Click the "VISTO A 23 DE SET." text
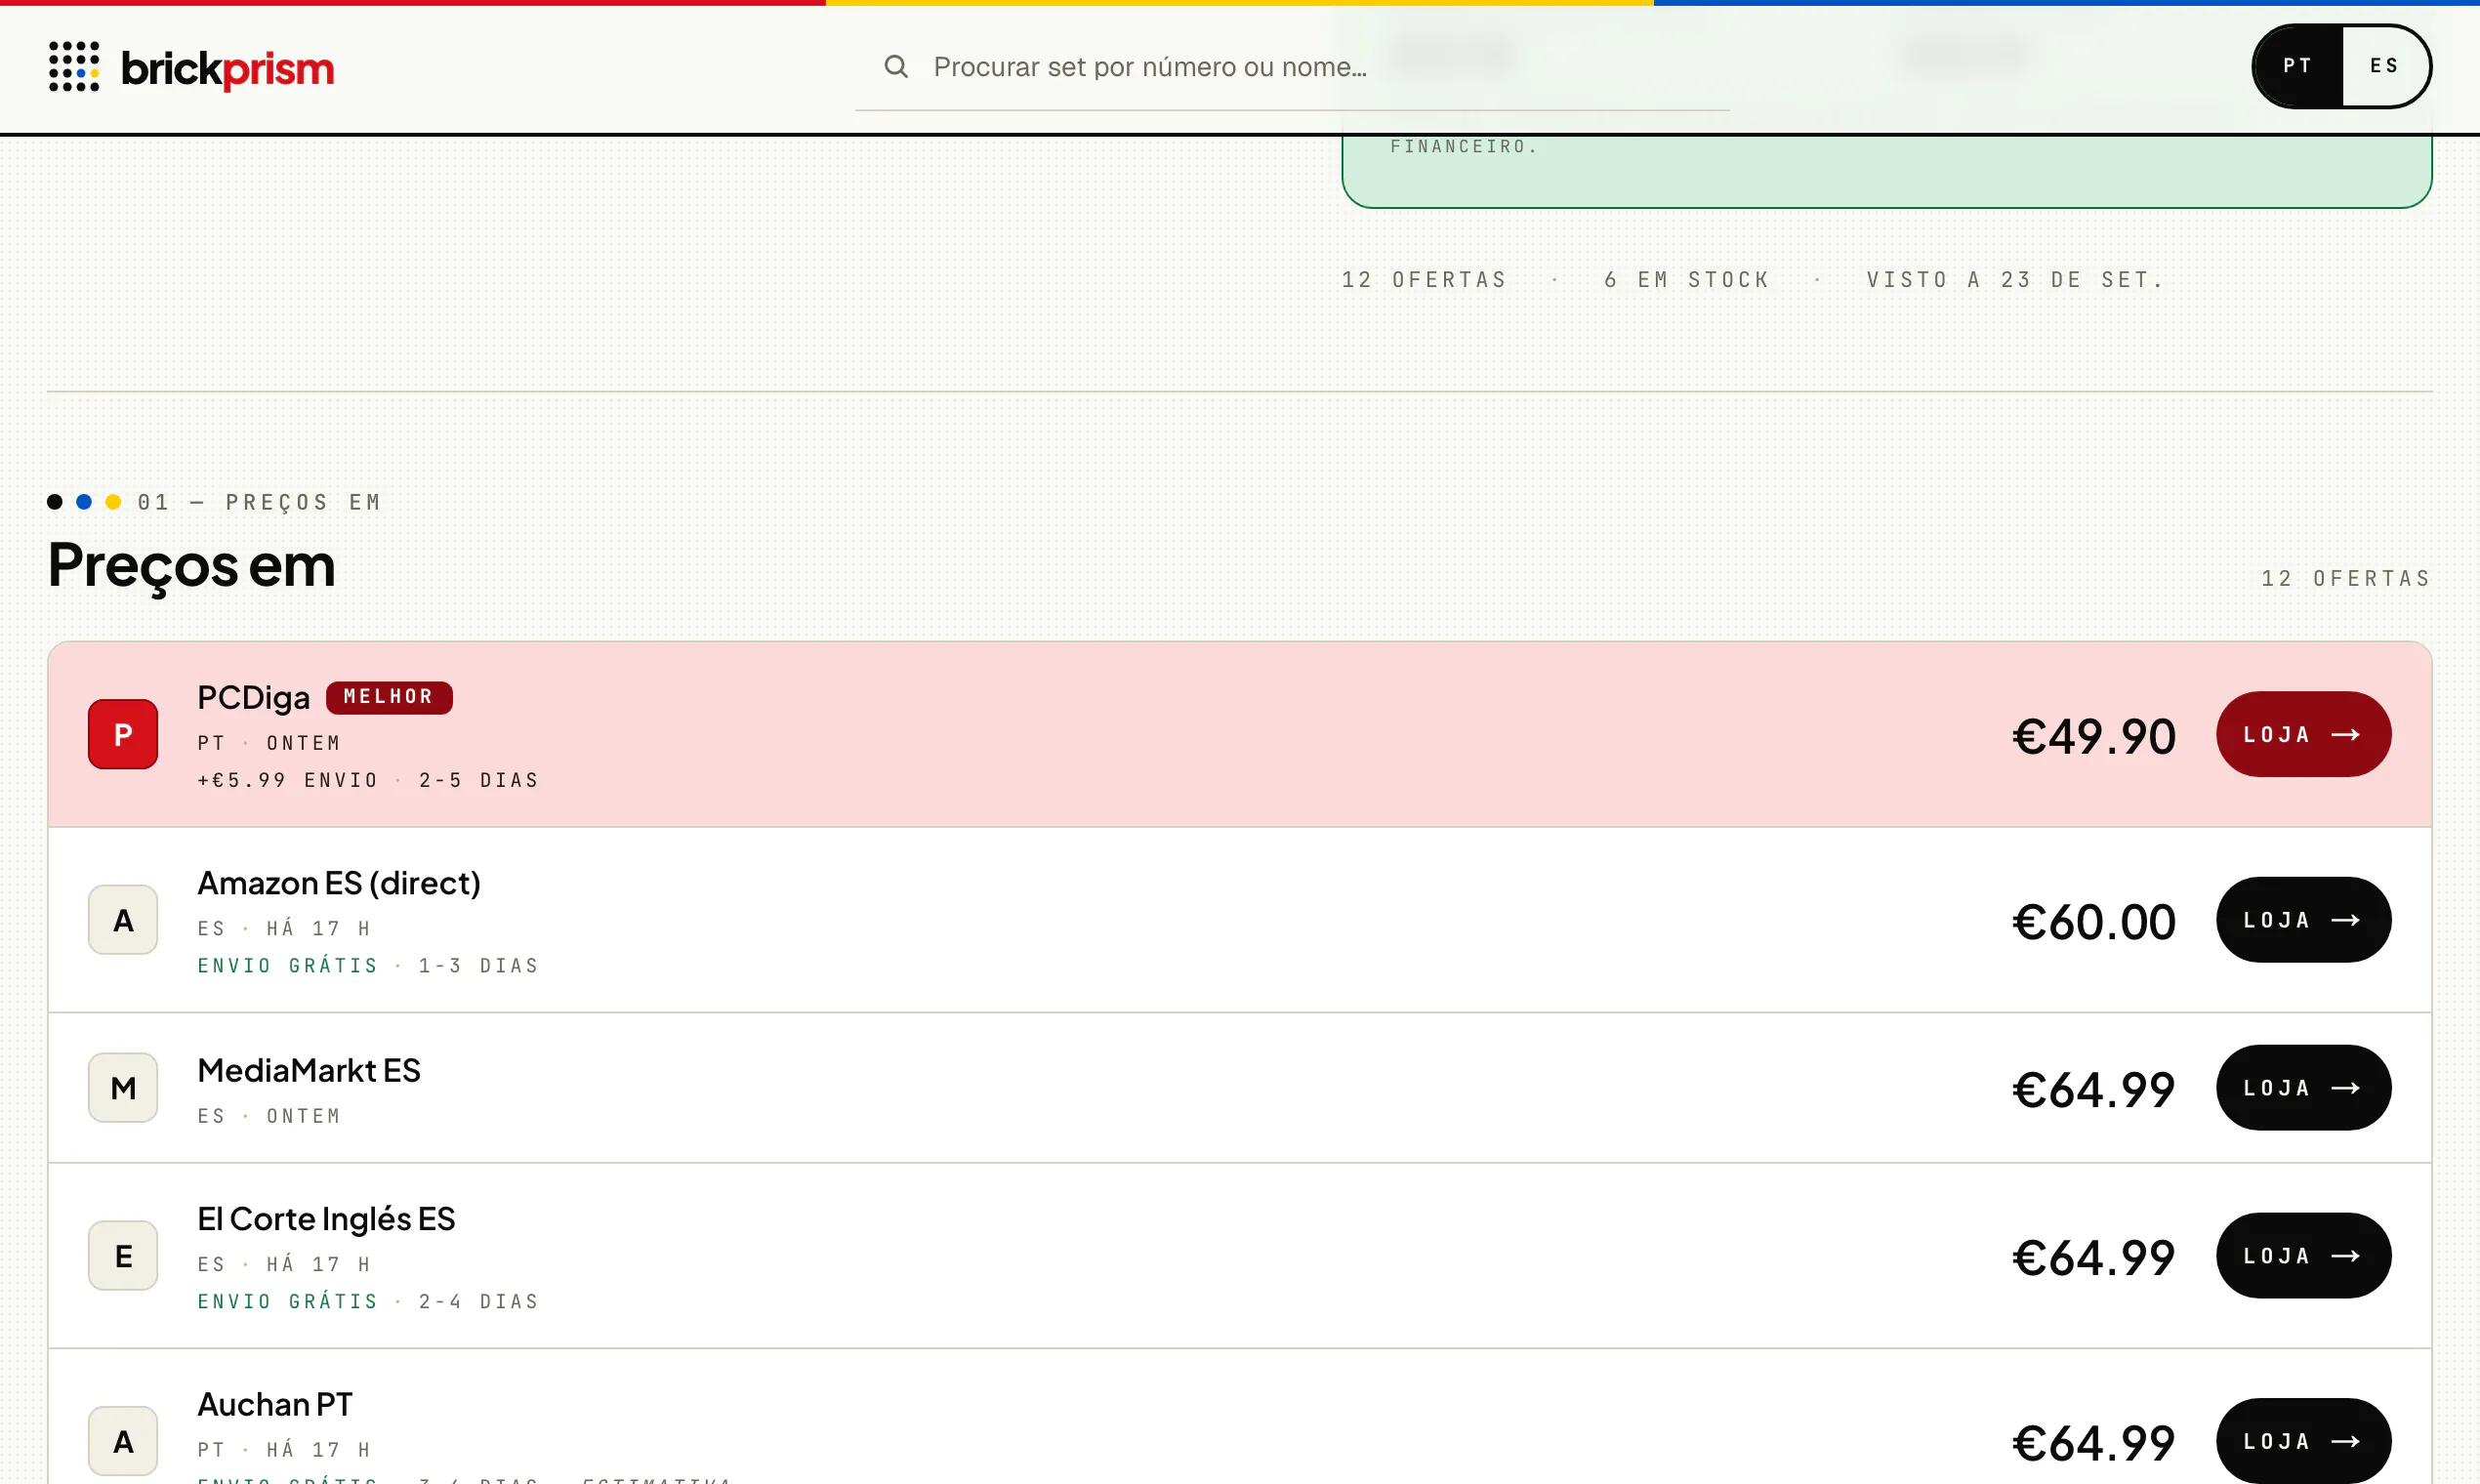 click(2015, 280)
